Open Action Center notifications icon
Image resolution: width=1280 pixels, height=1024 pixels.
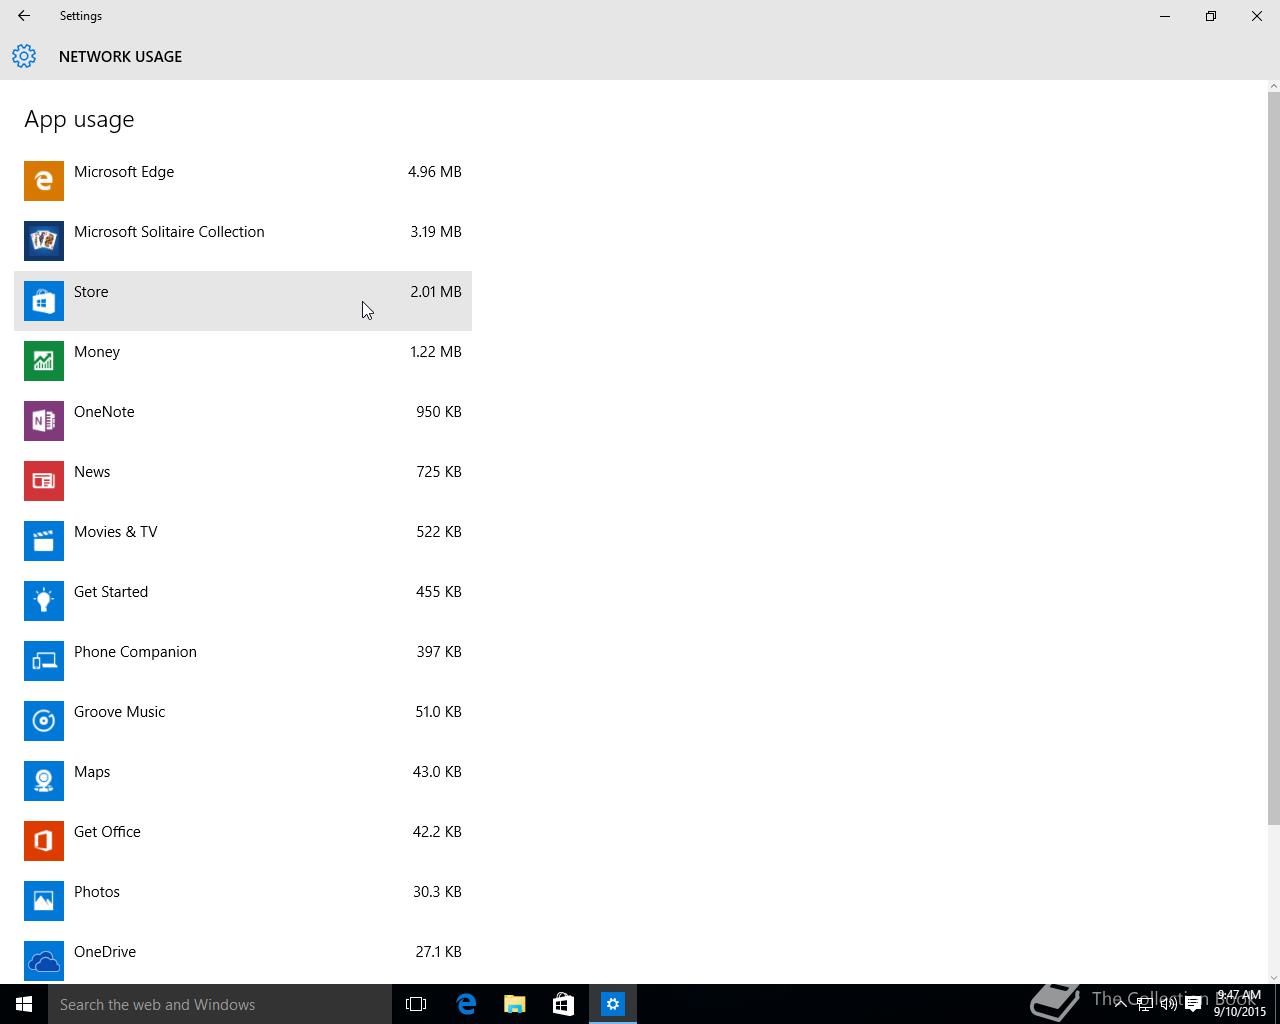[1193, 1004]
